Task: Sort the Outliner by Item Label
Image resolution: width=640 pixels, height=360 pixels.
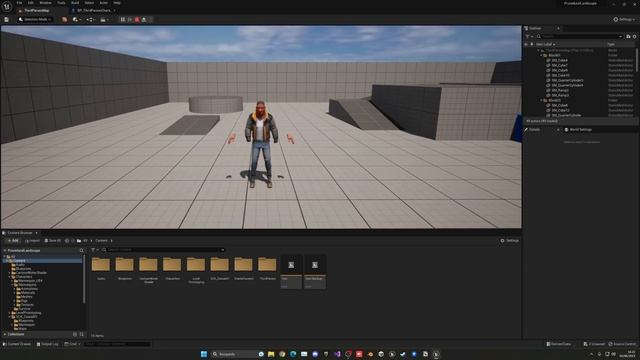Action: (545, 44)
